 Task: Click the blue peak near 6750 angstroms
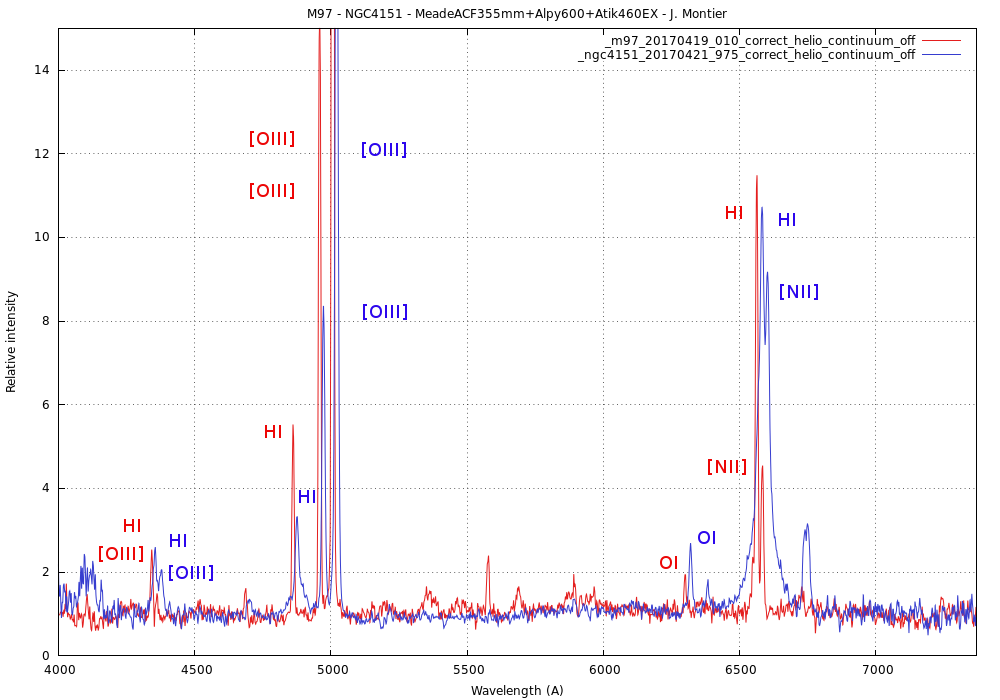[x=806, y=527]
